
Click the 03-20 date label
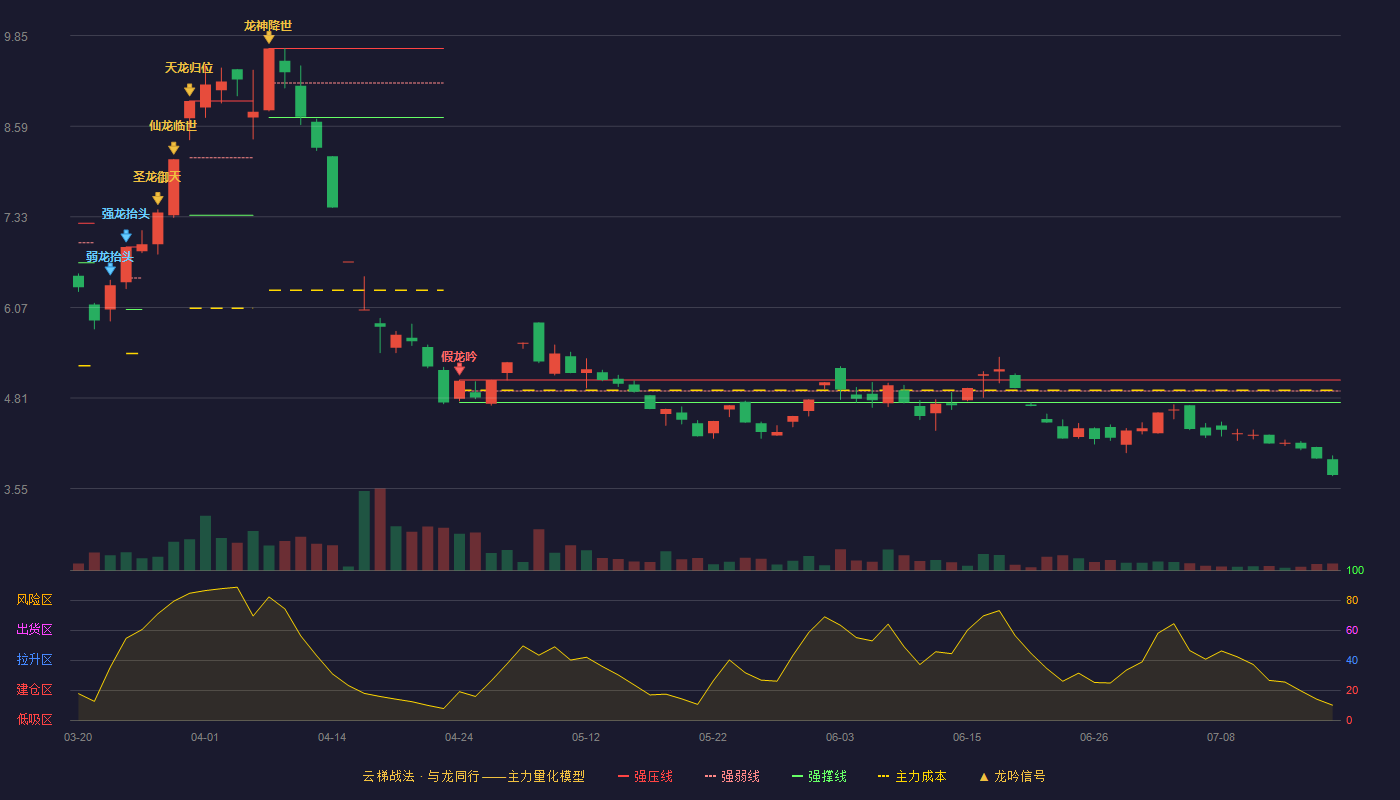[x=78, y=737]
